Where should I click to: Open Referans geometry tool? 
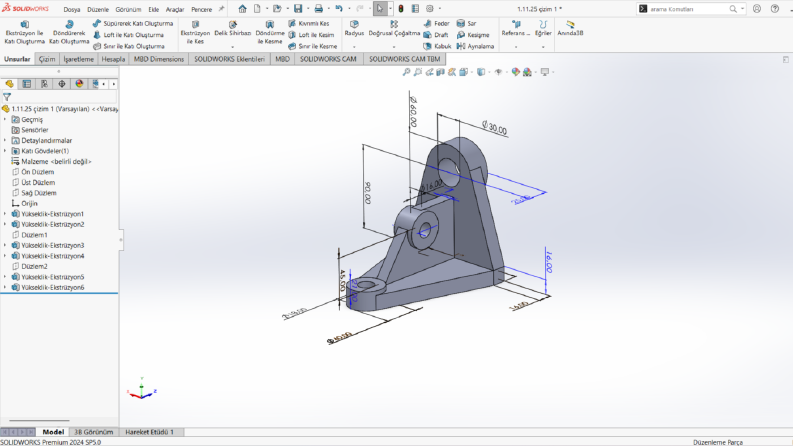click(516, 28)
